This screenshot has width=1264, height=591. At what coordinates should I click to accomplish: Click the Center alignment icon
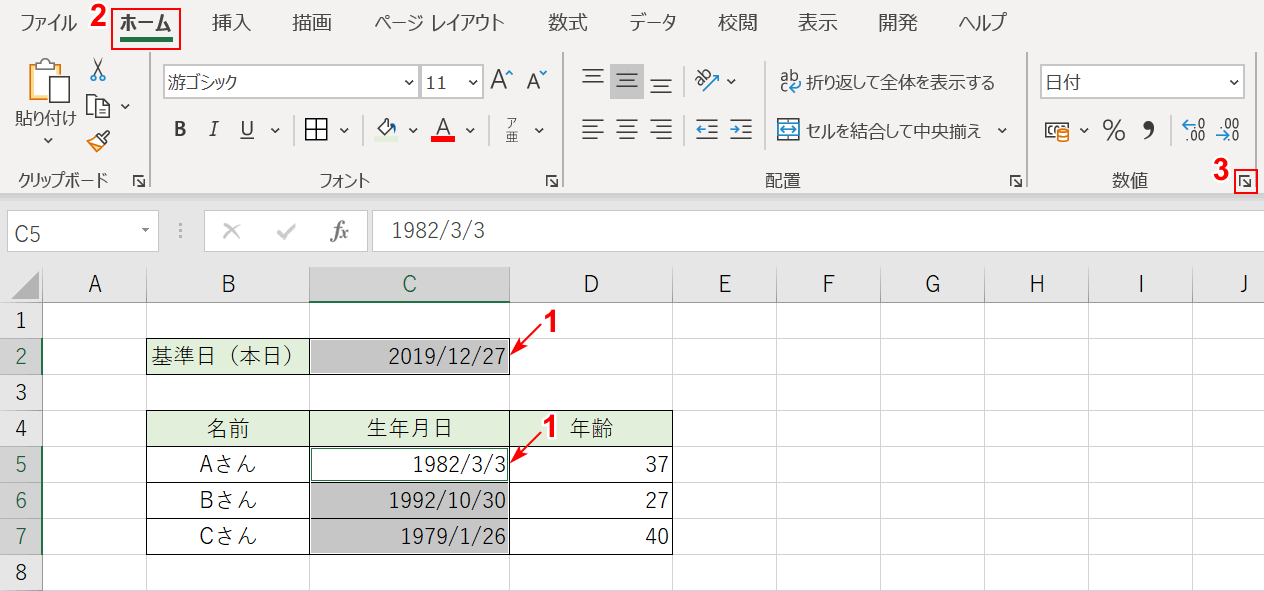[x=626, y=128]
